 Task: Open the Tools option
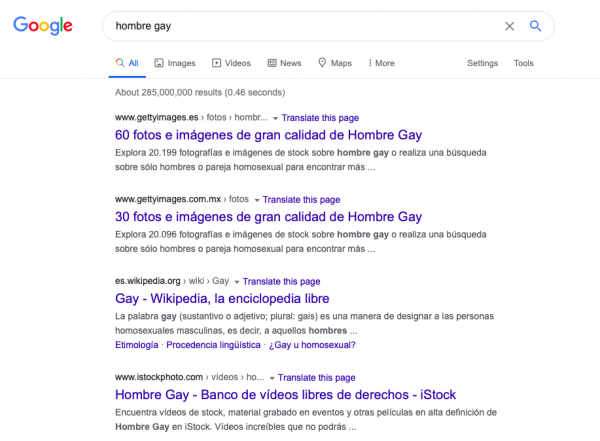point(523,63)
